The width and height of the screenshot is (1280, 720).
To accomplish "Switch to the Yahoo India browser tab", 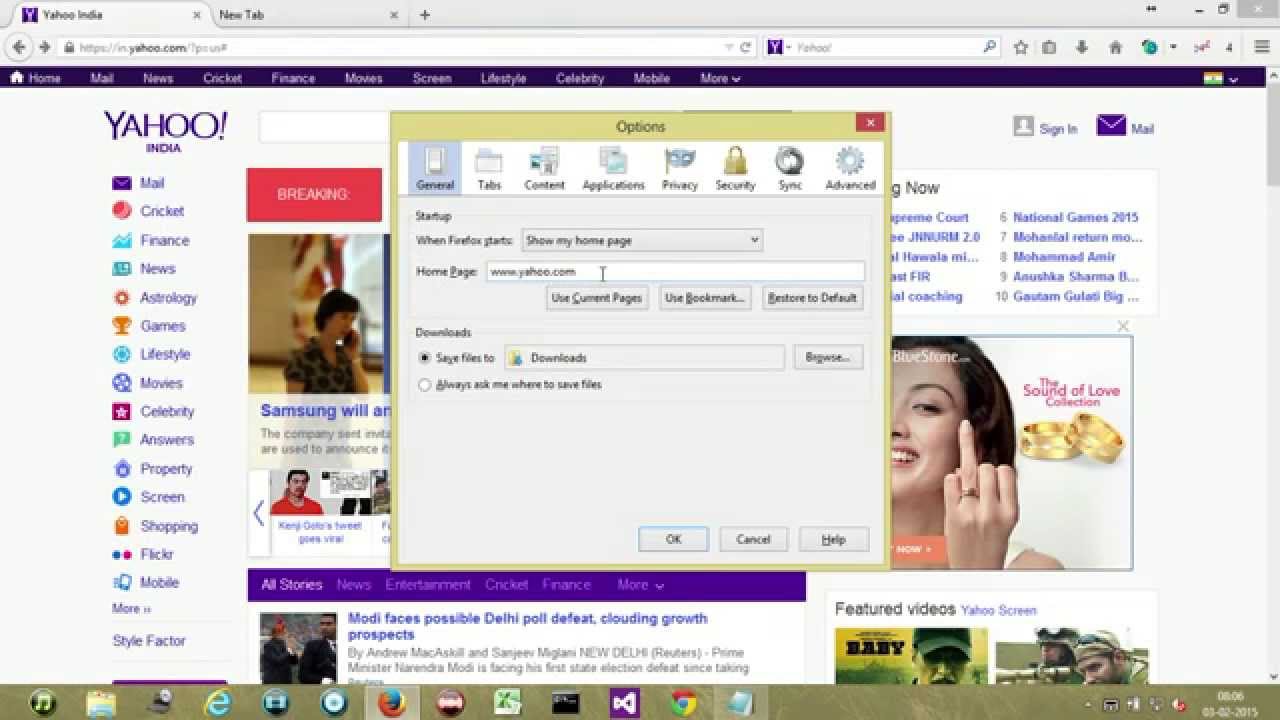I will click(110, 15).
